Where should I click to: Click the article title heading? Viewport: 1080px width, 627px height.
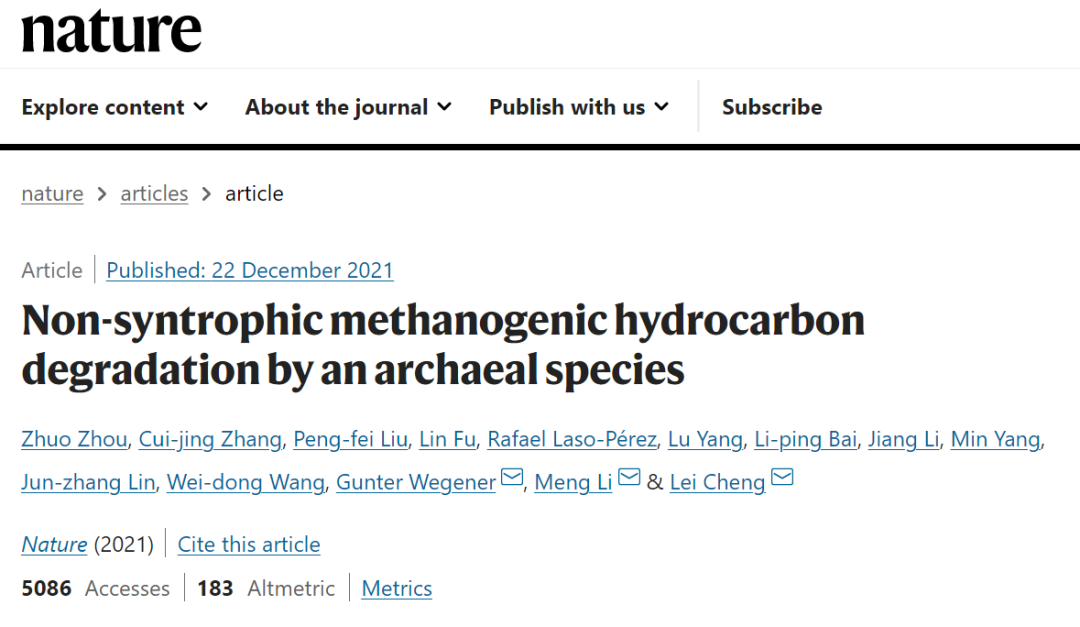(442, 345)
